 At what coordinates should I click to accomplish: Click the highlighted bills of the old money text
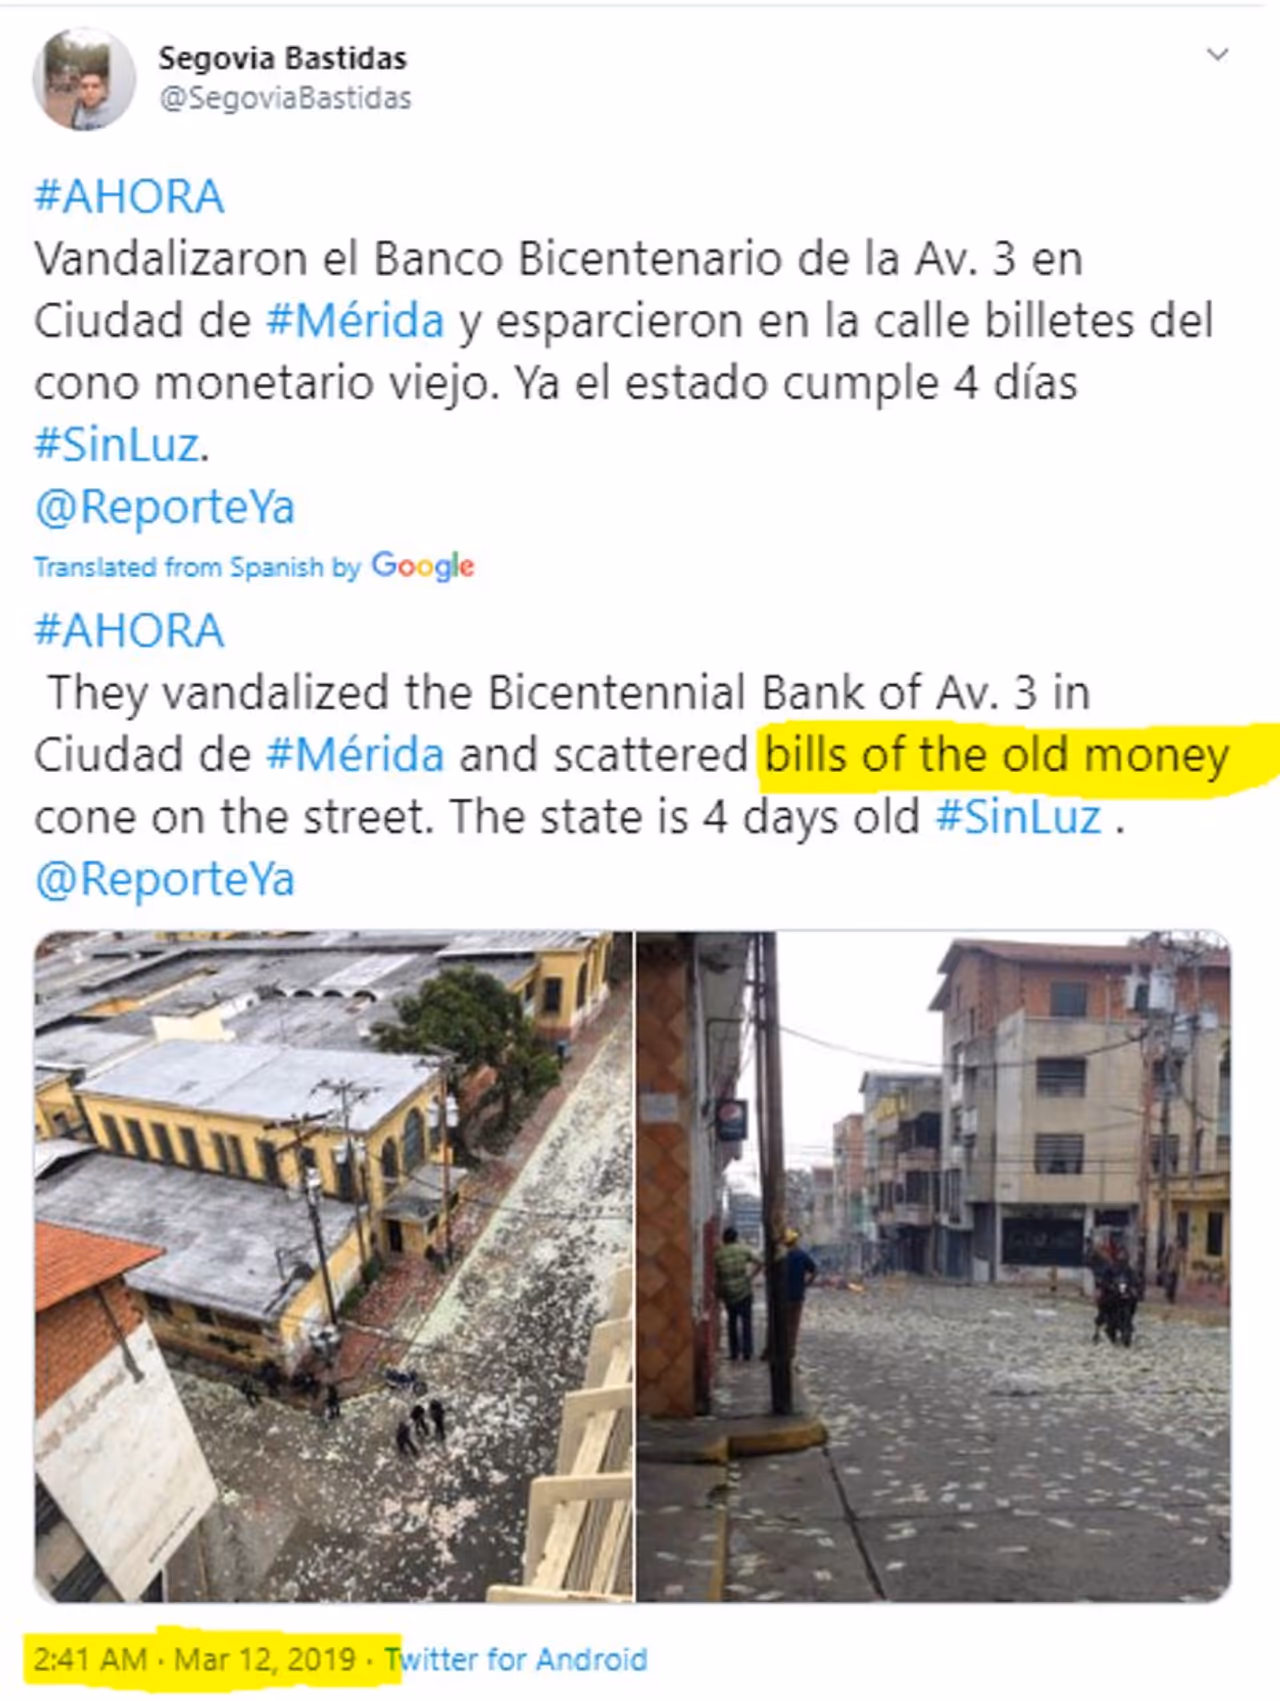point(997,755)
